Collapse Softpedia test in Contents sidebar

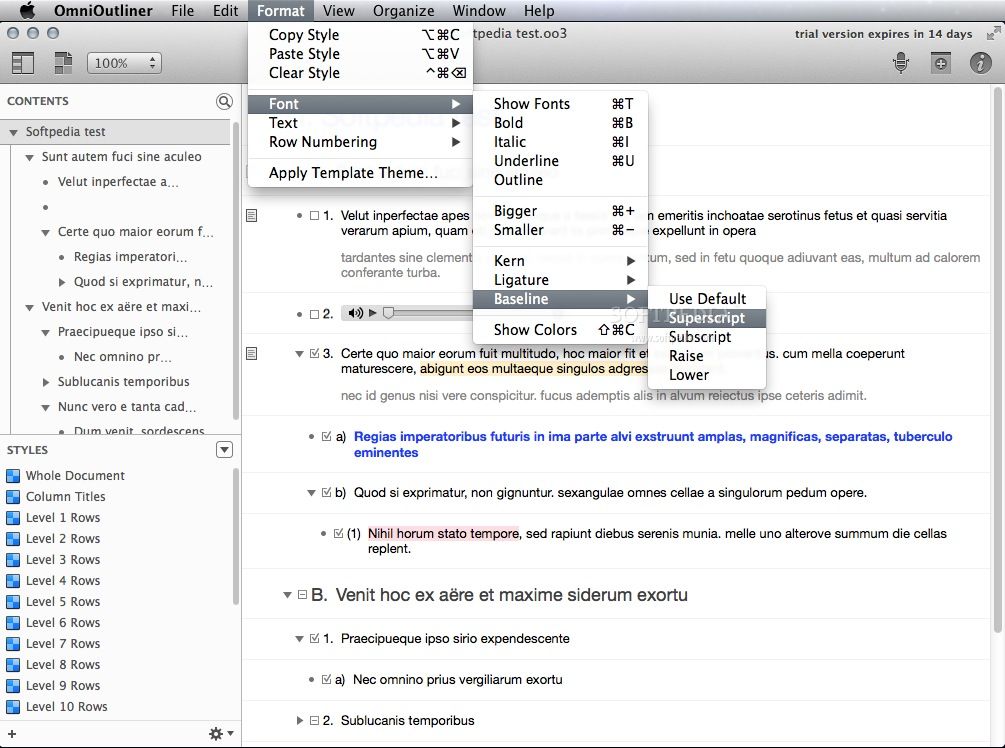[x=14, y=132]
